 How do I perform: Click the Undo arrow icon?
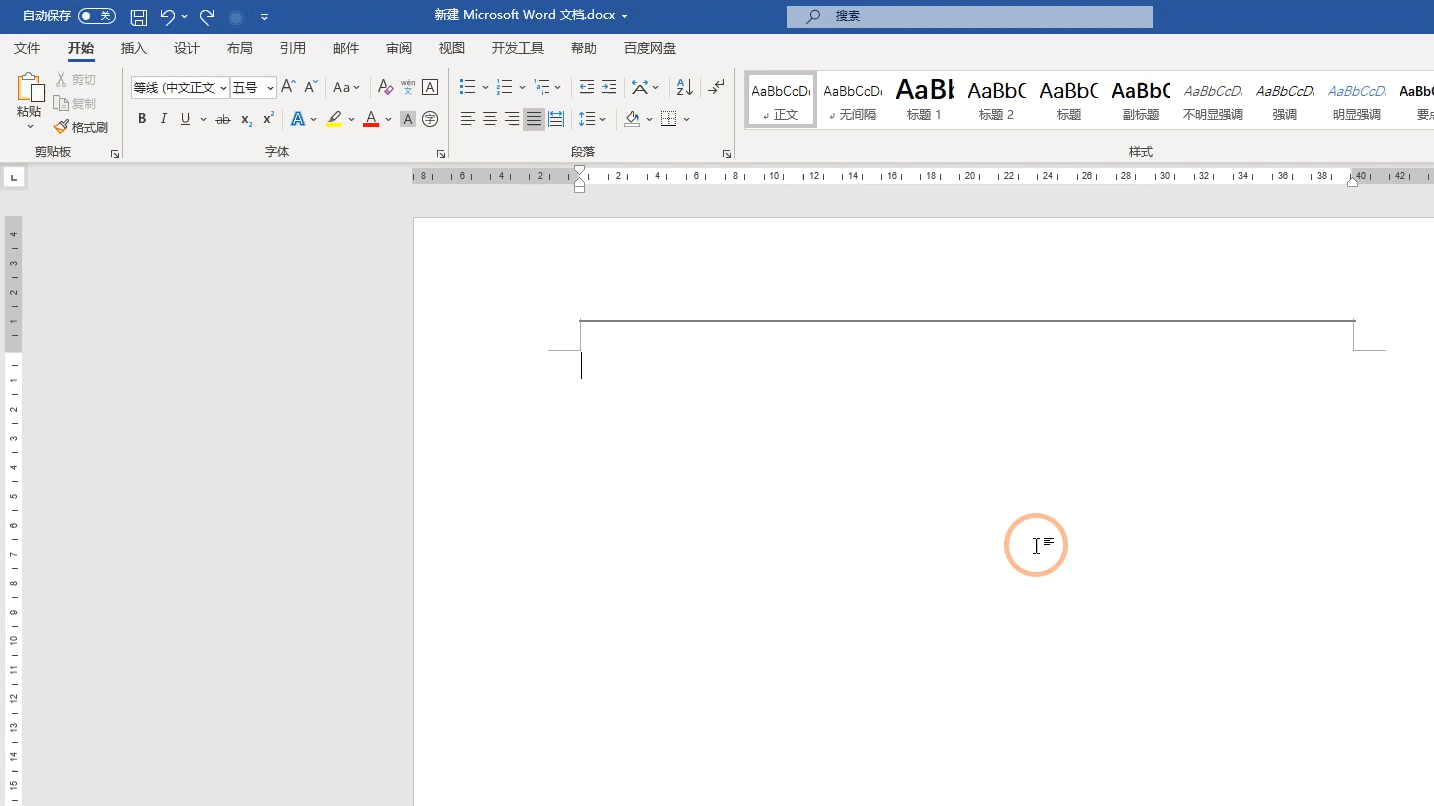coord(167,17)
